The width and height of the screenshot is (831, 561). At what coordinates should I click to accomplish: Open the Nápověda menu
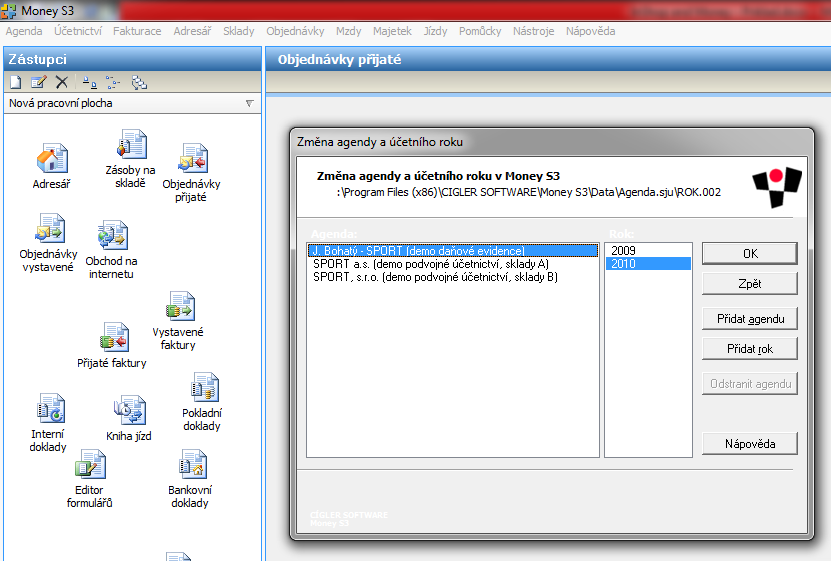590,31
